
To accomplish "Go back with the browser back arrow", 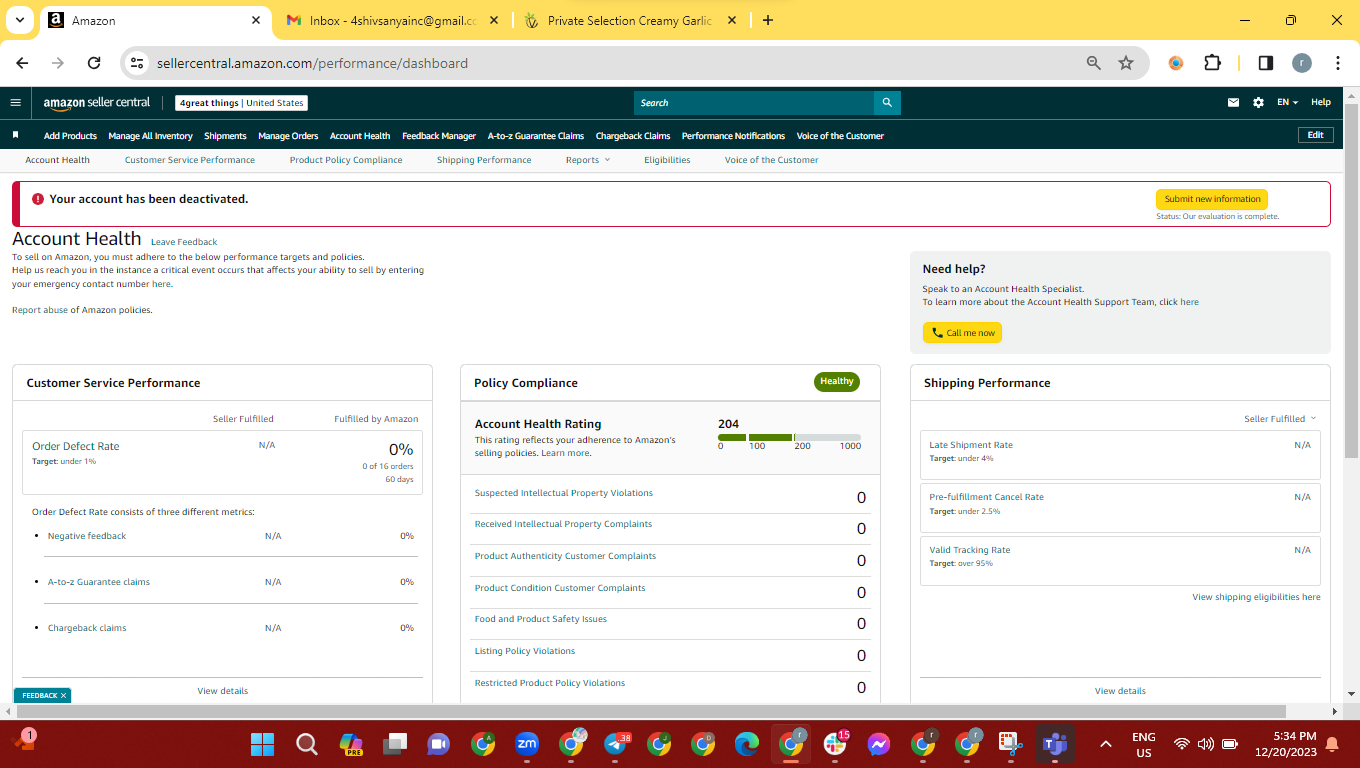I will tap(23, 63).
